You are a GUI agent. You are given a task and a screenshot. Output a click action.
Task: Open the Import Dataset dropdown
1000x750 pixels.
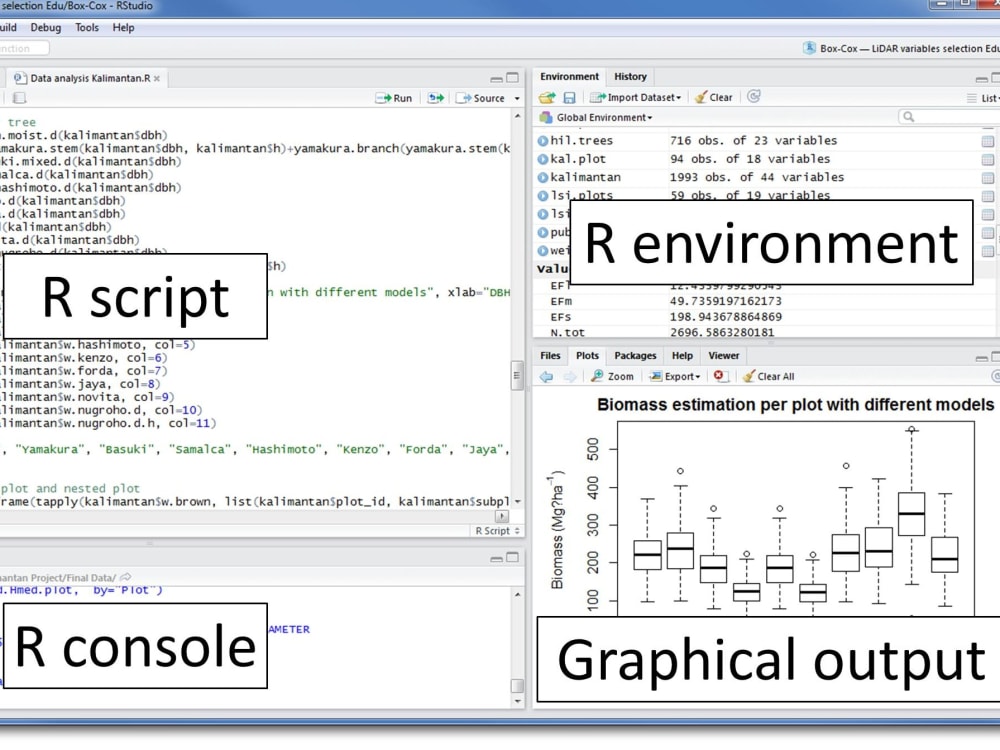tap(634, 97)
